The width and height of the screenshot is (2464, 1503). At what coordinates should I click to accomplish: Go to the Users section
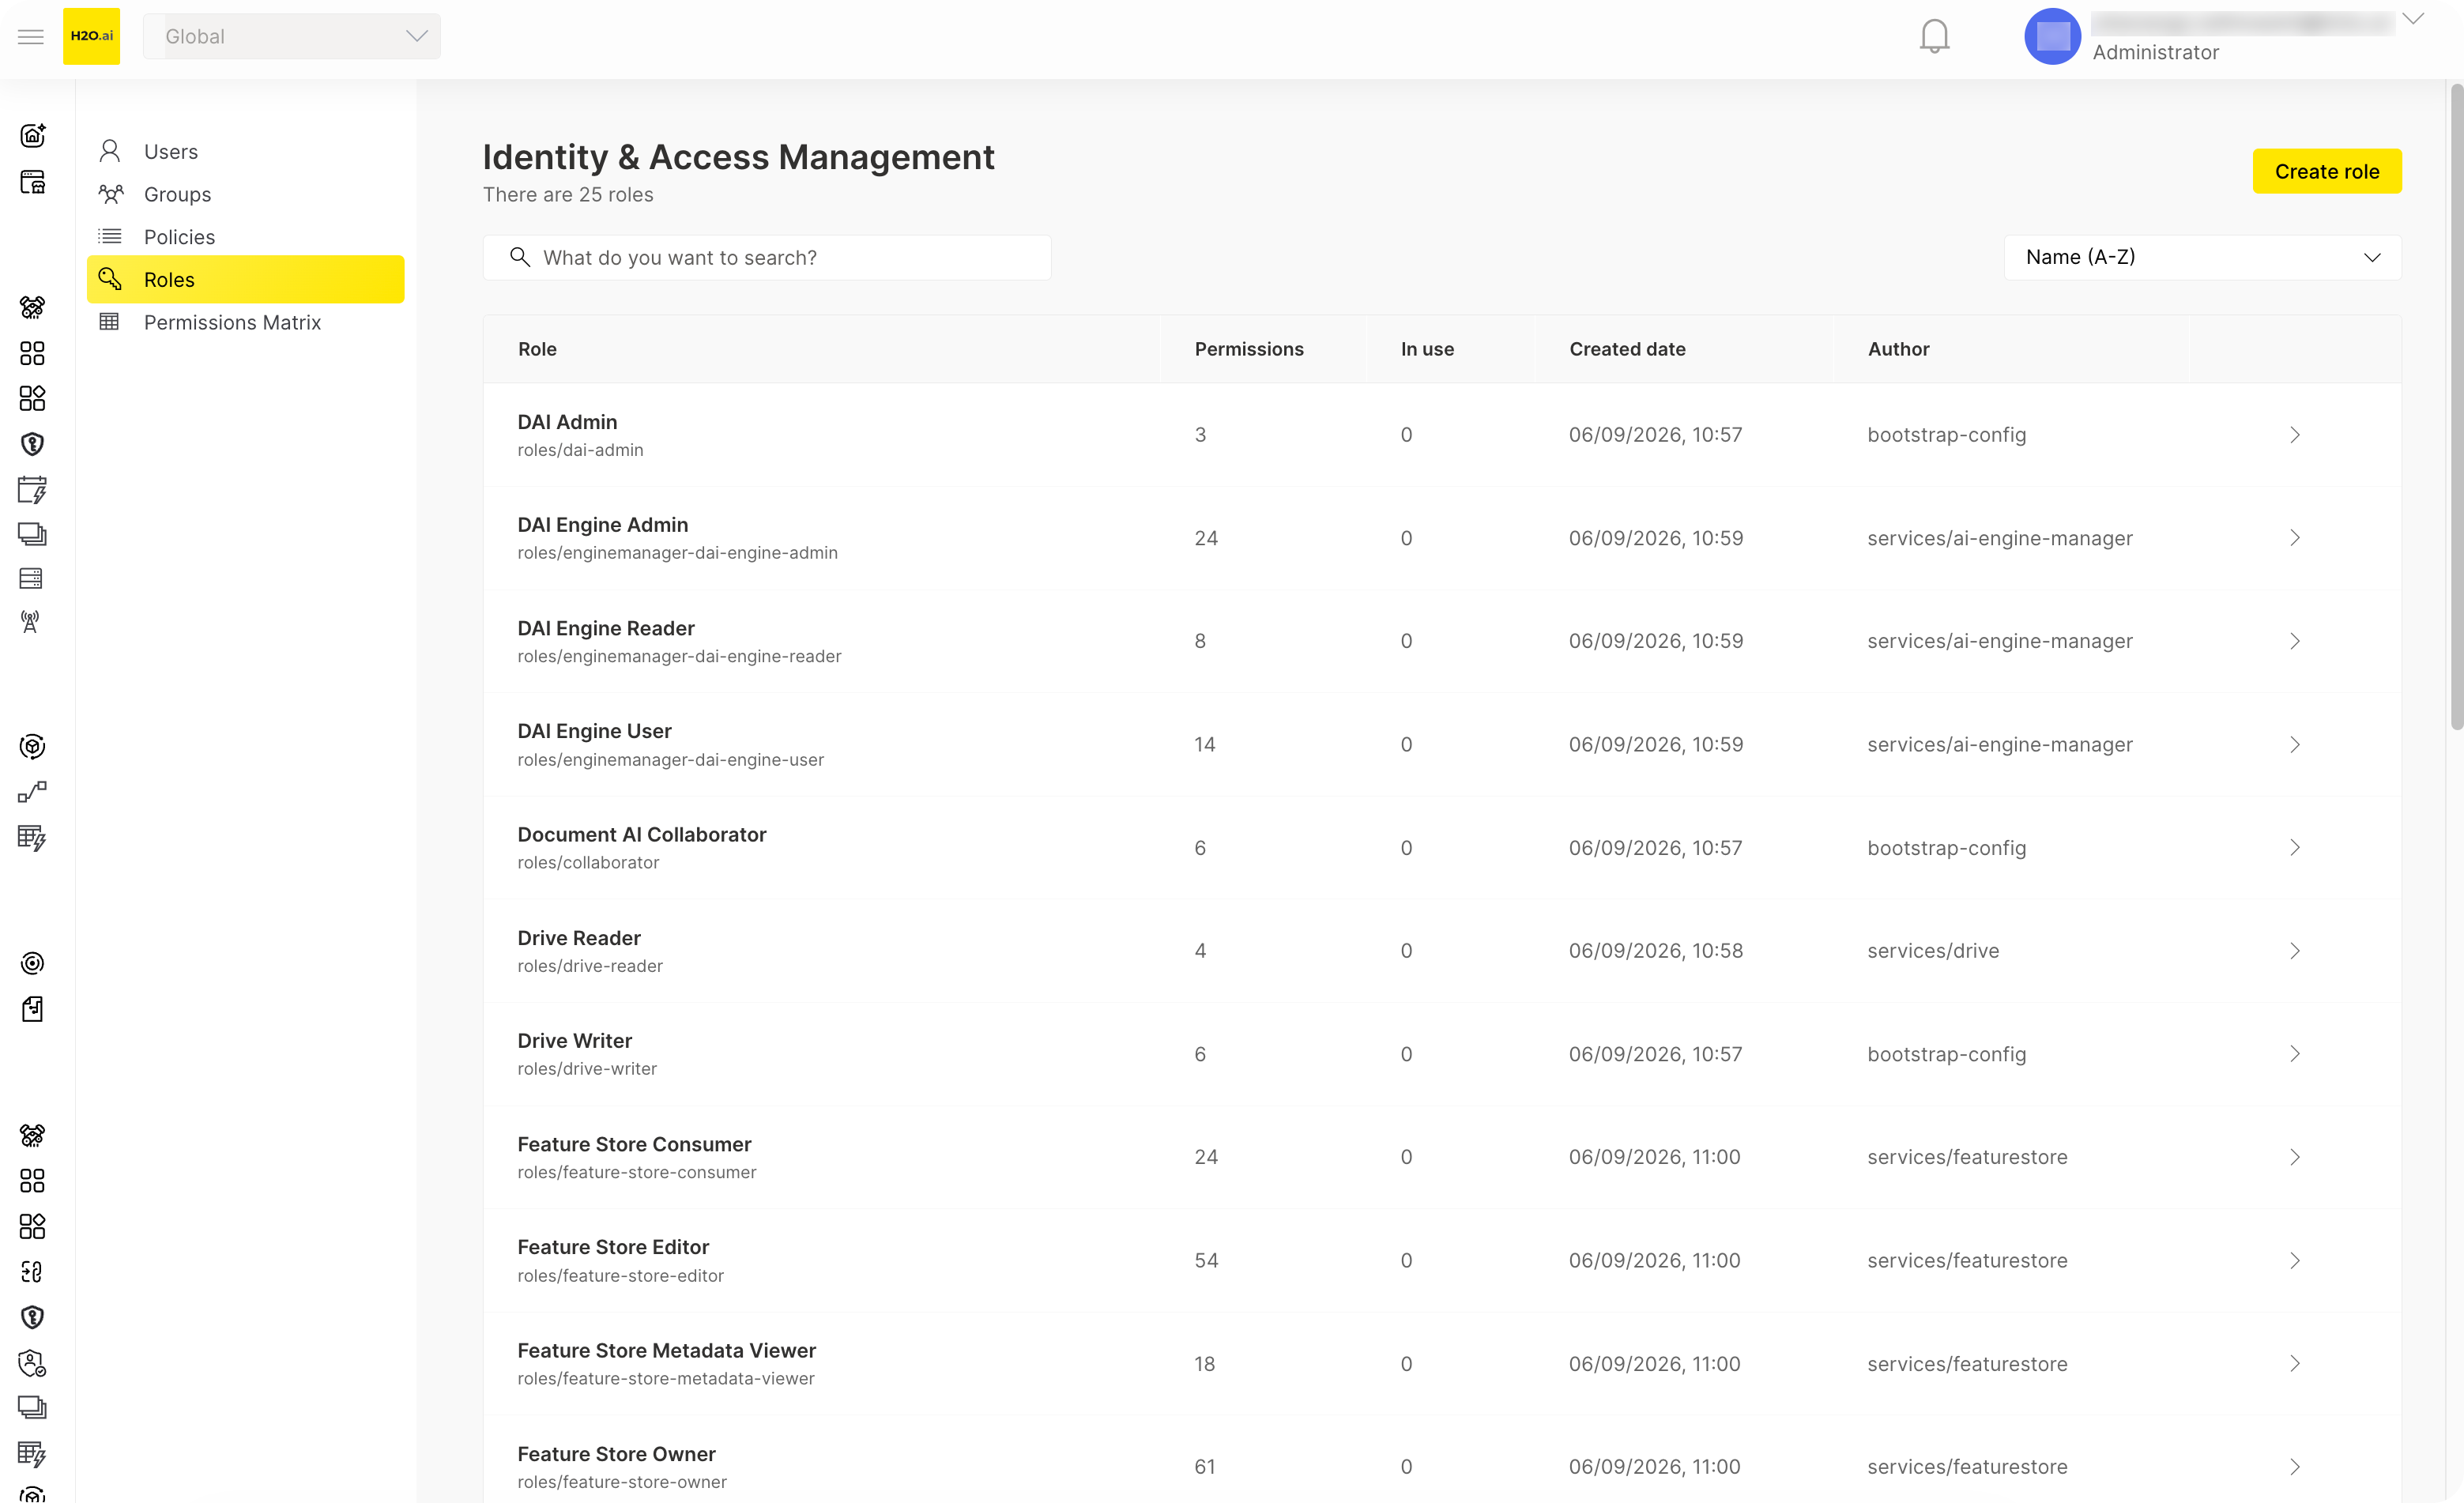tap(246, 151)
